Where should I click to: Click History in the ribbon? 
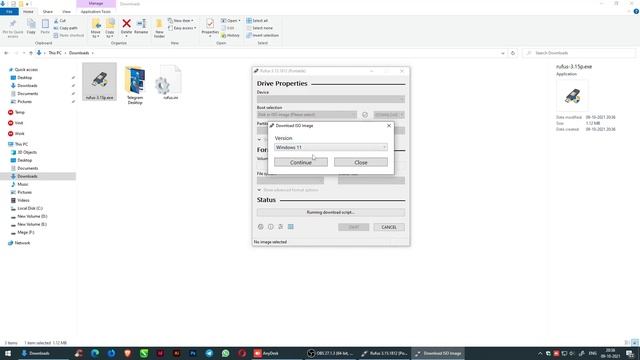(231, 36)
